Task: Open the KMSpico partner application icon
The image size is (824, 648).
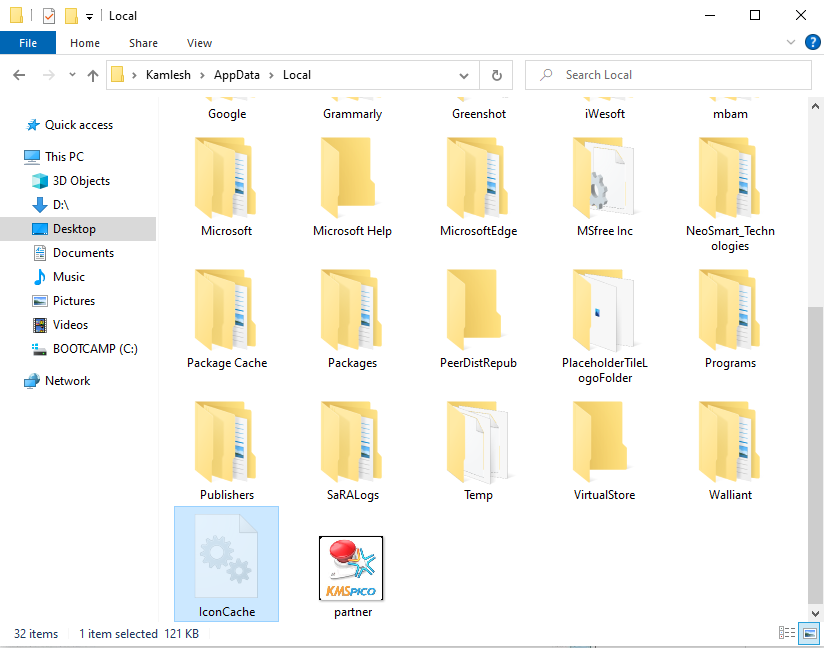Action: tap(351, 567)
